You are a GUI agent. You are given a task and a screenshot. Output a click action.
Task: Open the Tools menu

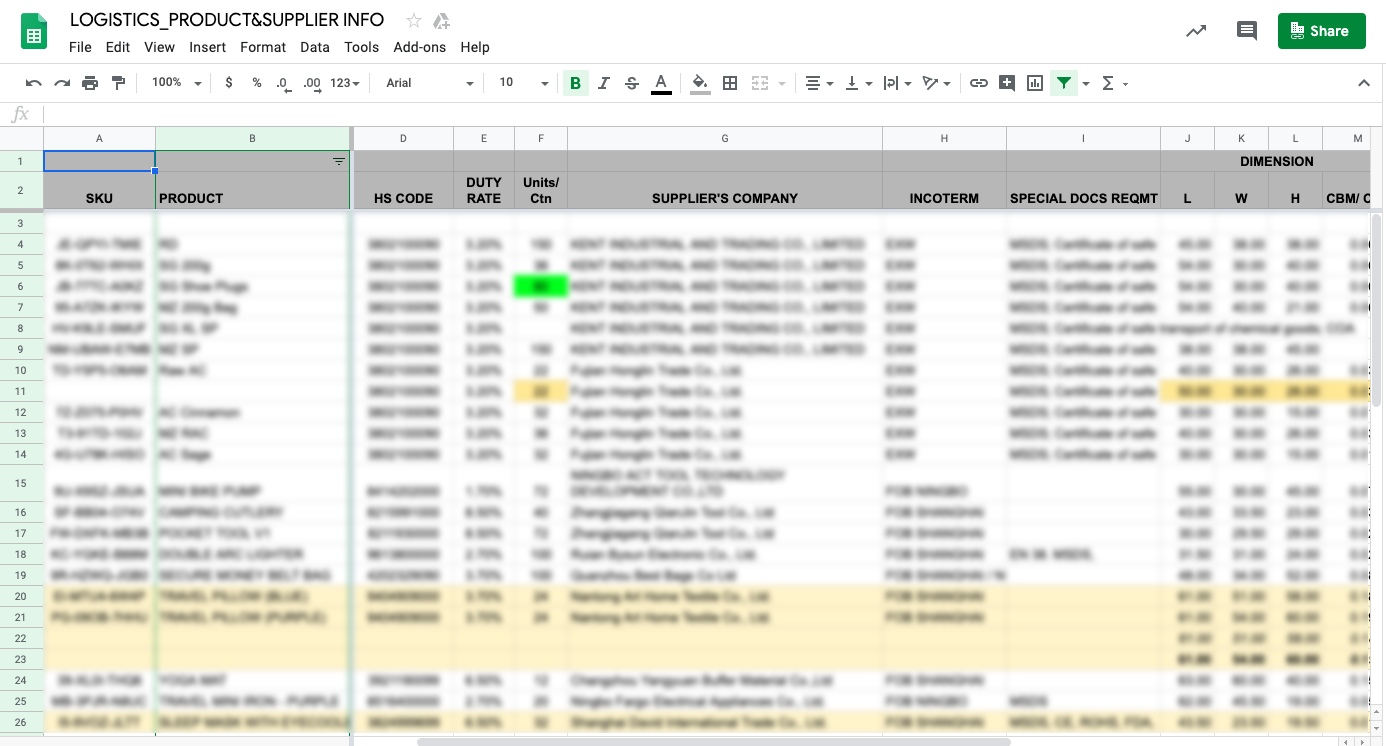pyautogui.click(x=361, y=47)
